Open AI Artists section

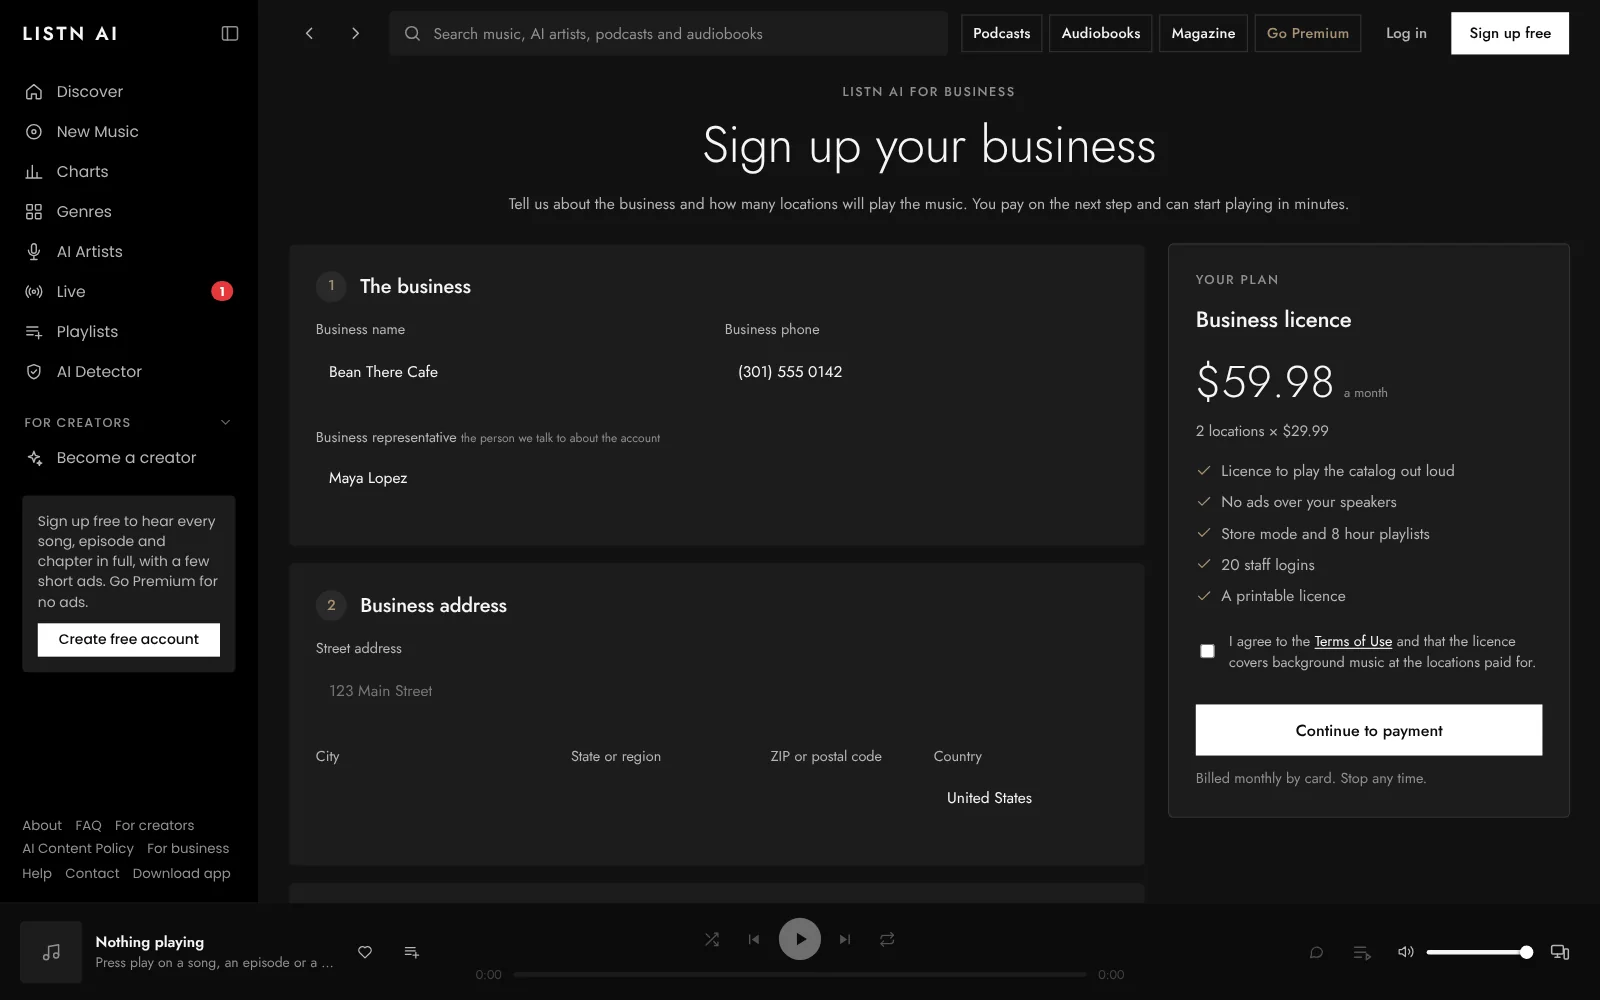(x=129, y=252)
